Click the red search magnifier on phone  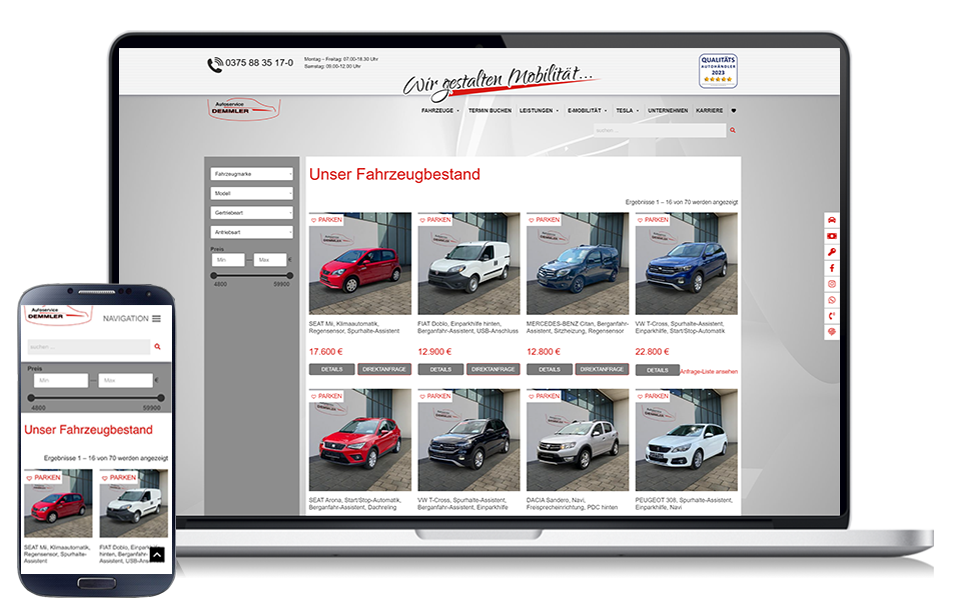157,347
